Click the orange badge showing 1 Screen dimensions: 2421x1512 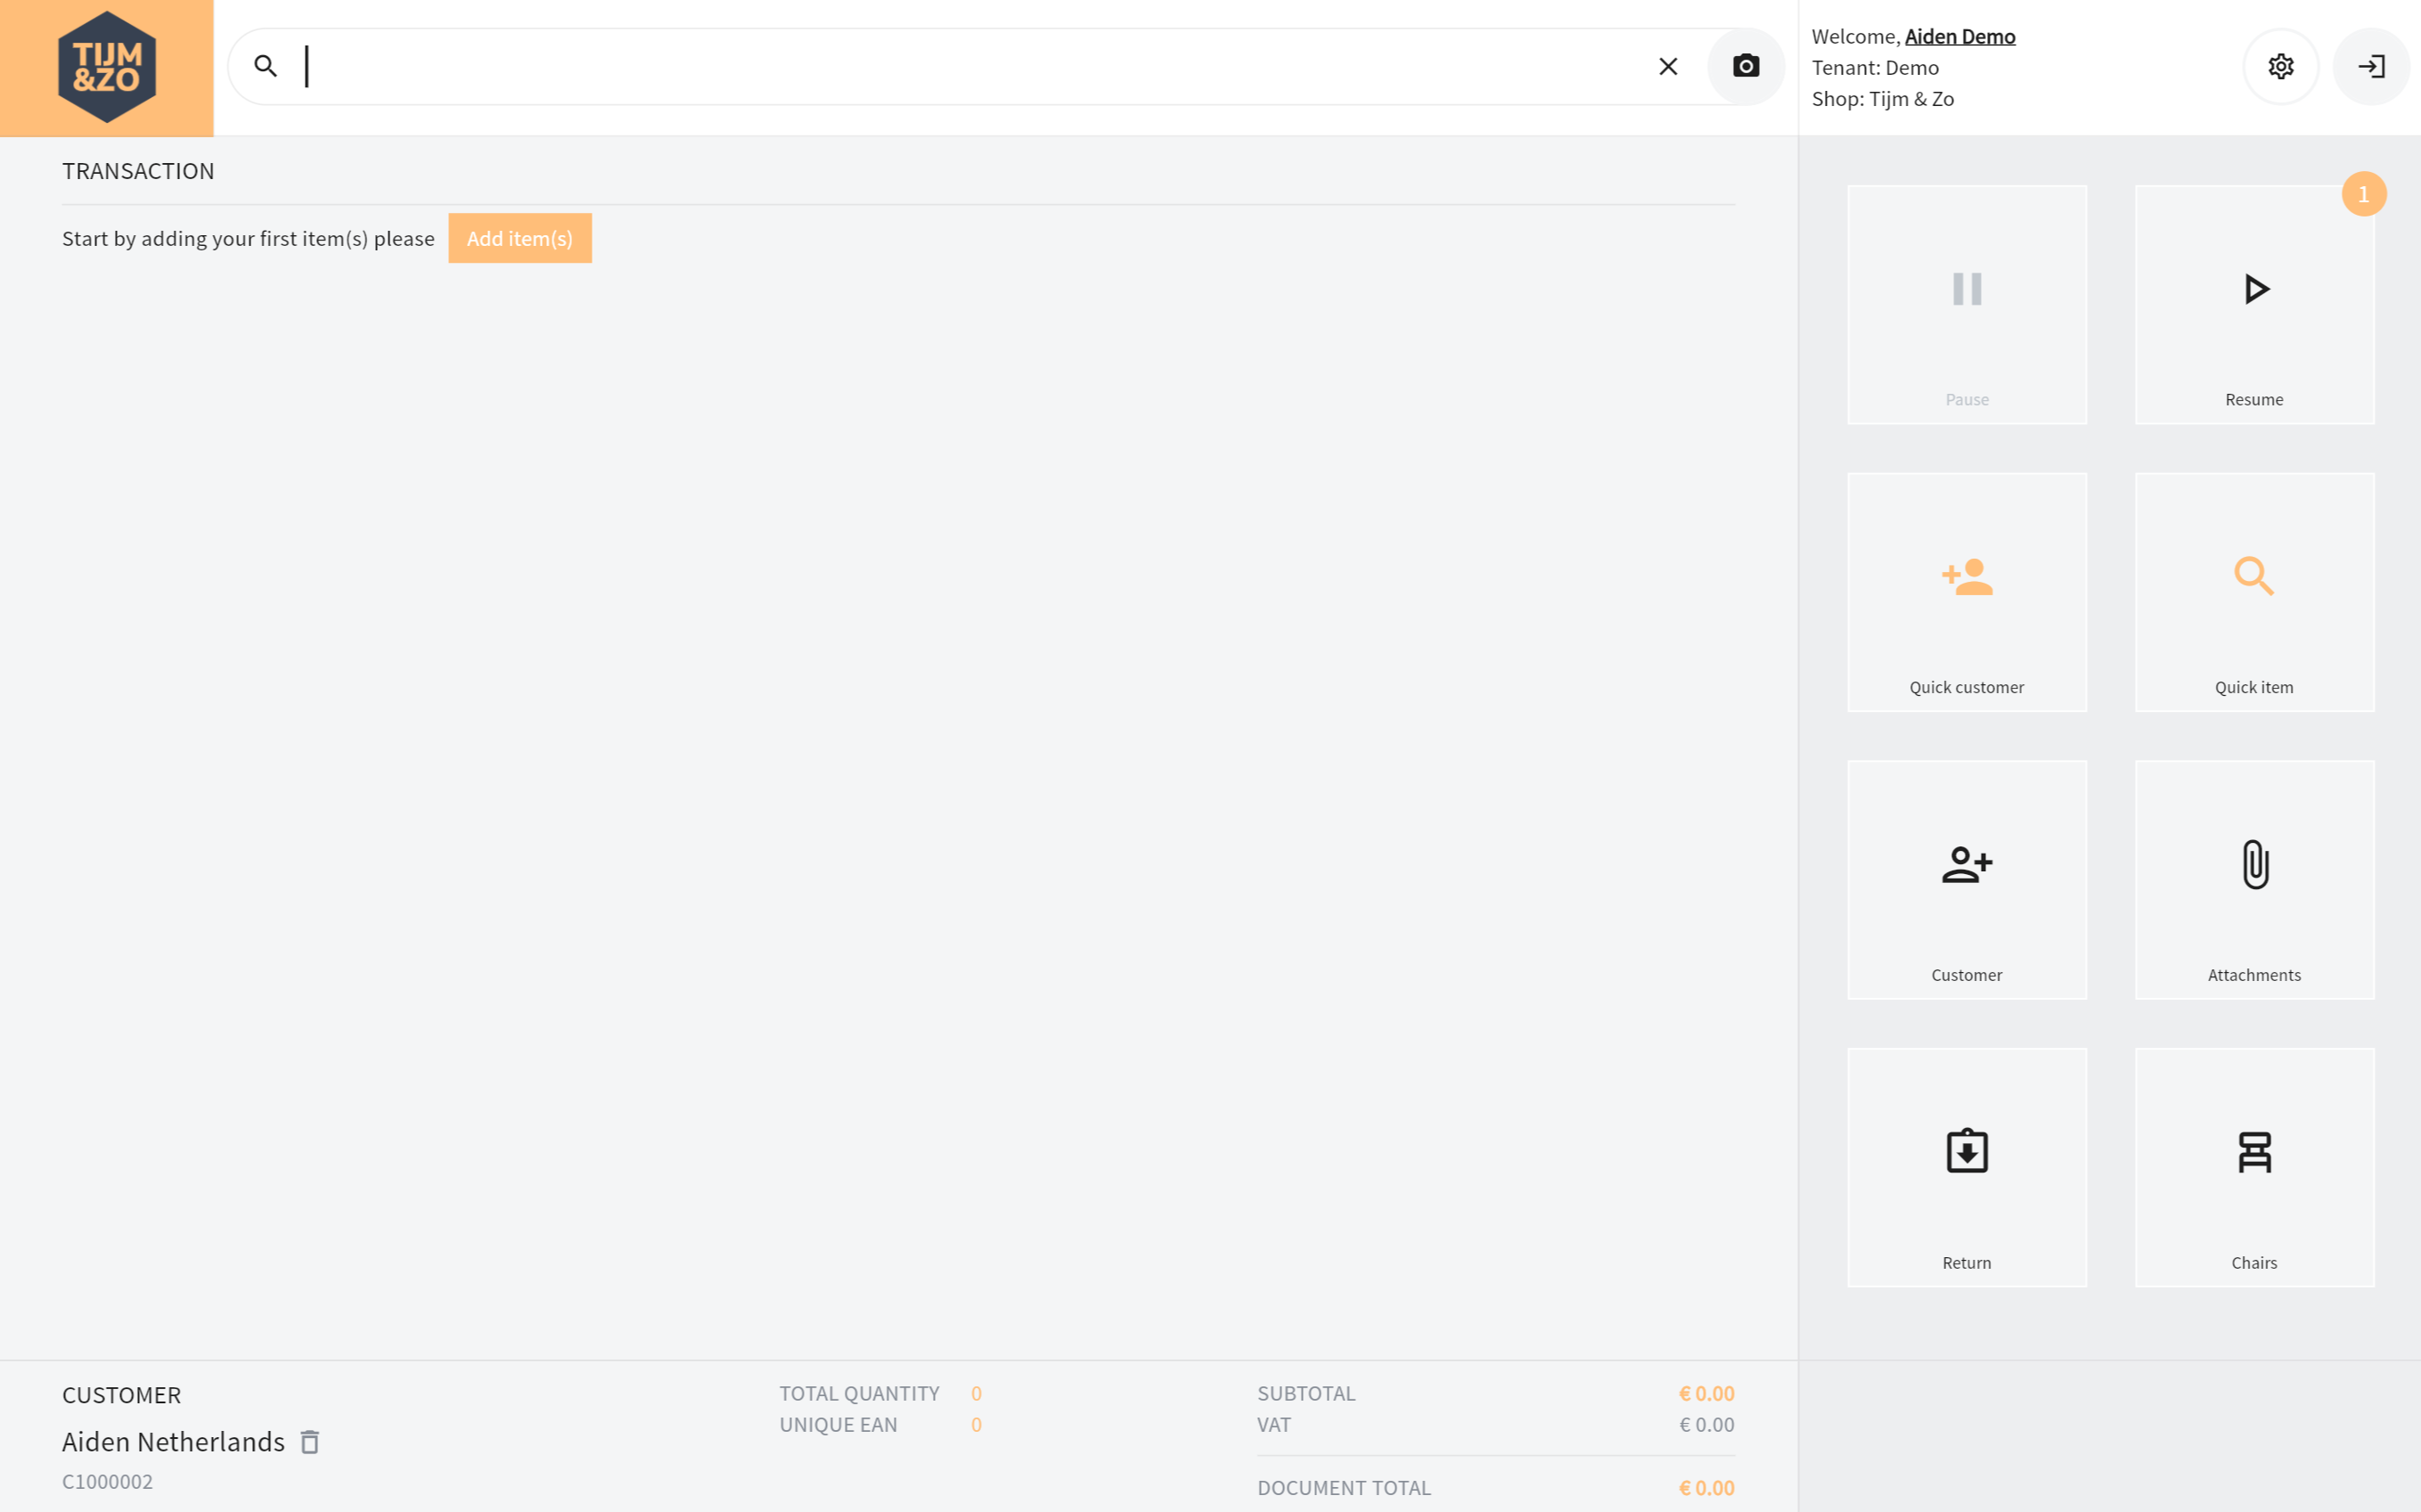coord(2363,194)
